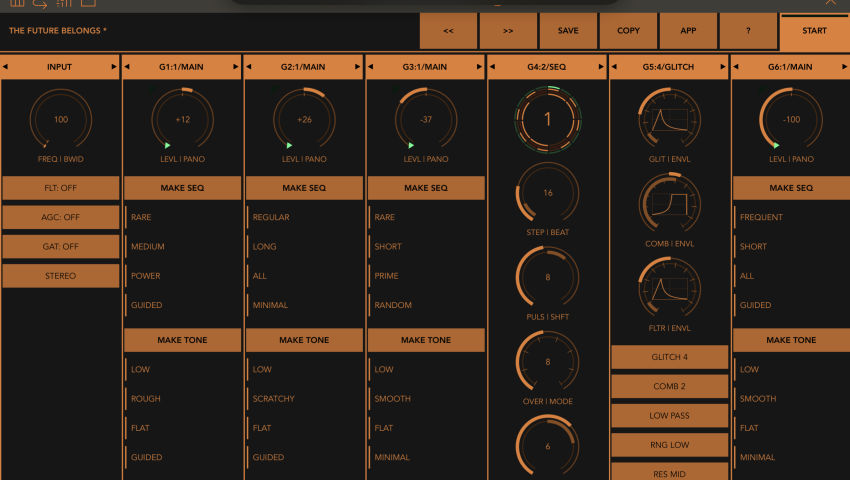Open help with the ? button
The width and height of the screenshot is (850, 480).
[748, 31]
